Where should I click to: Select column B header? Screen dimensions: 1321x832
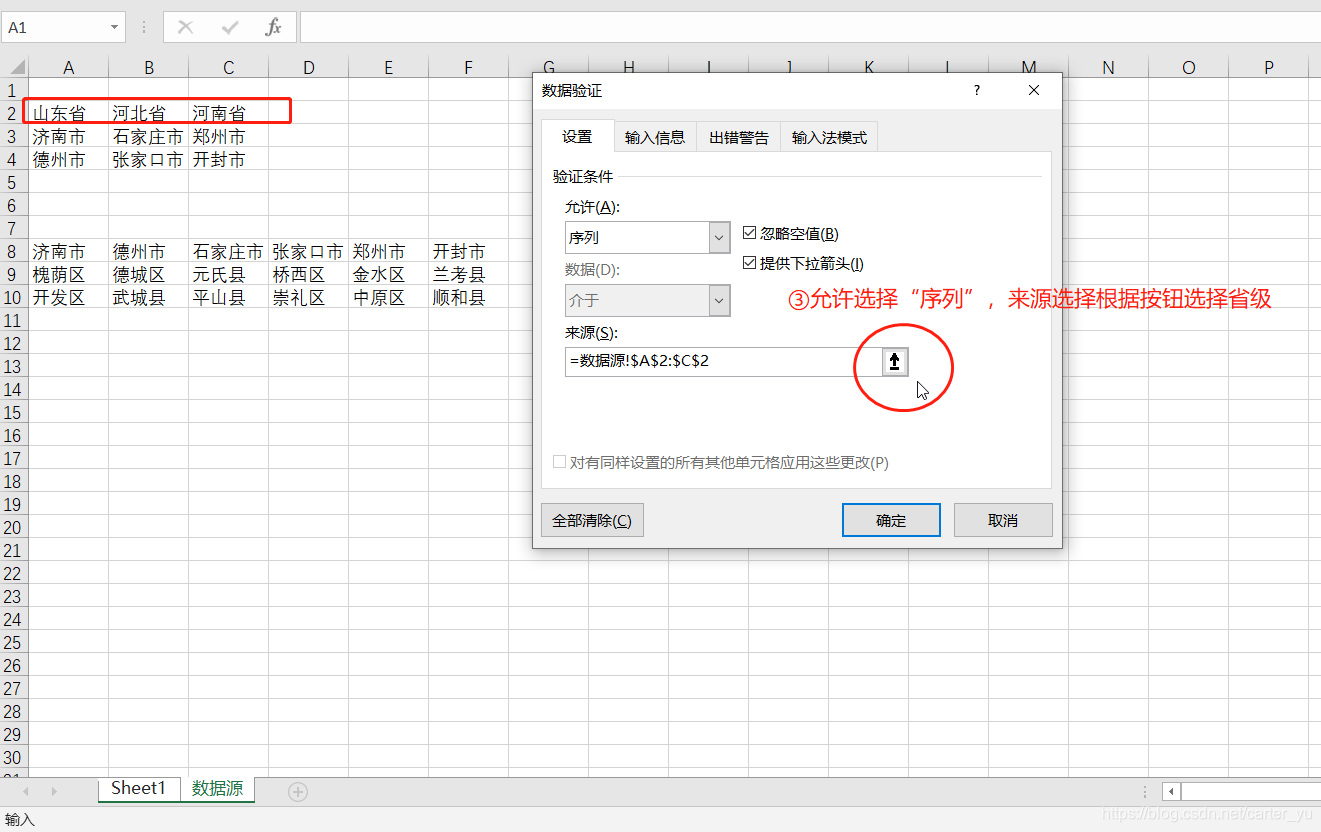tap(148, 67)
